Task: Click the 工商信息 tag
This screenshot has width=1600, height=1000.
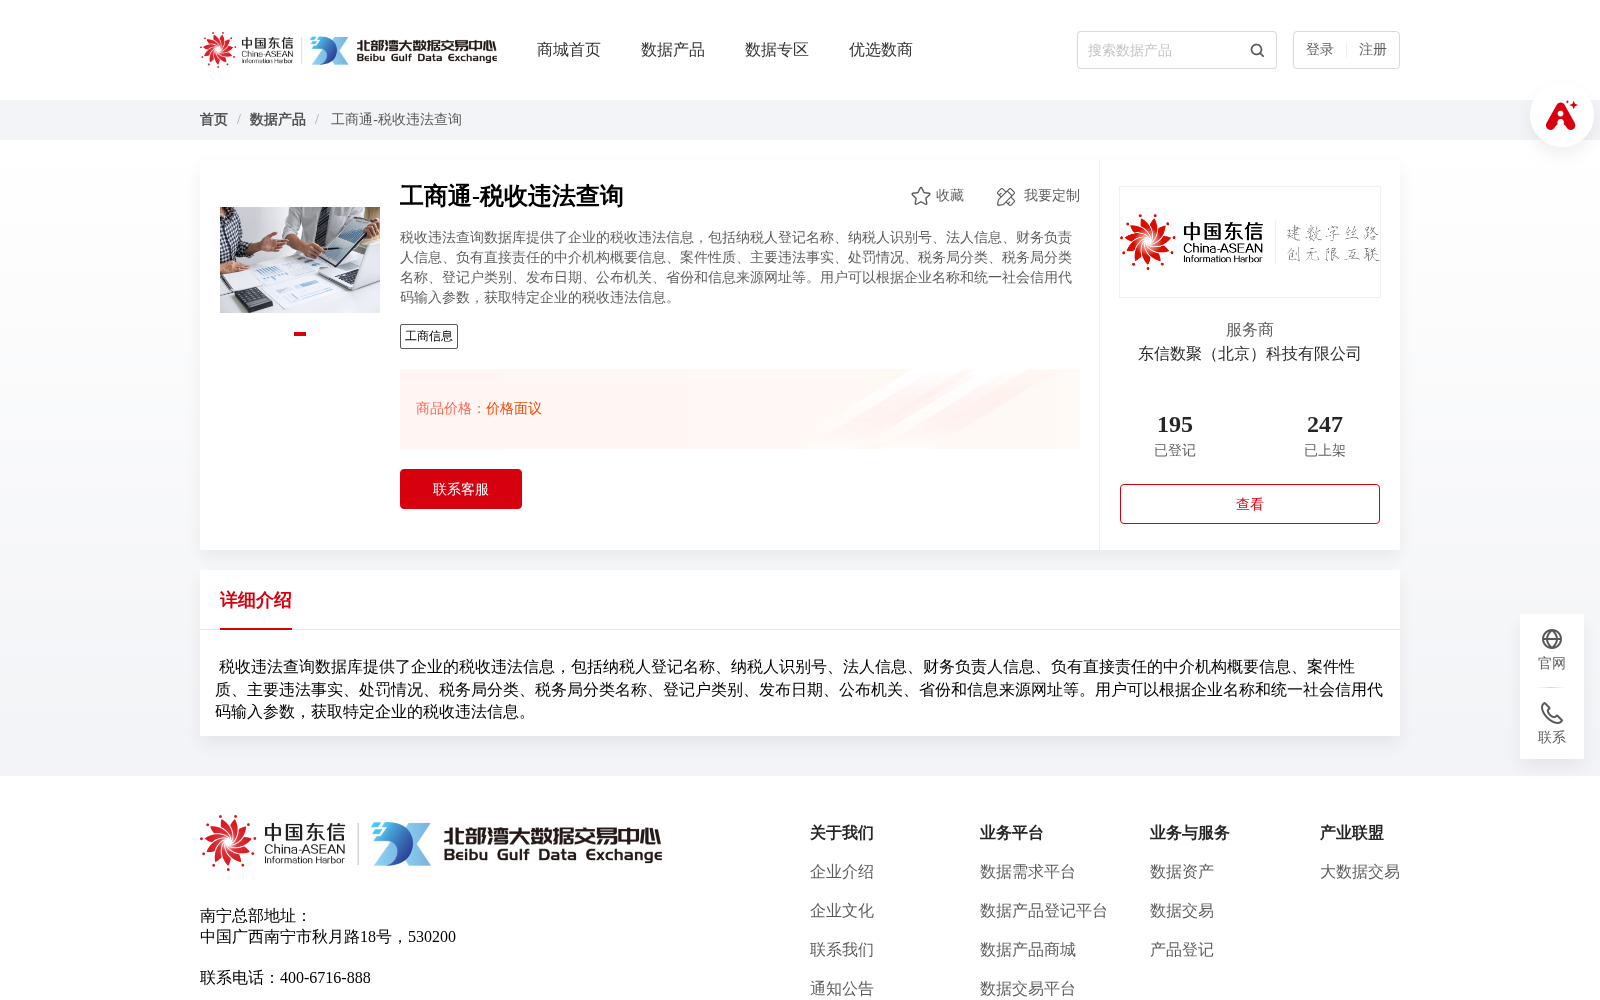Action: (x=429, y=336)
